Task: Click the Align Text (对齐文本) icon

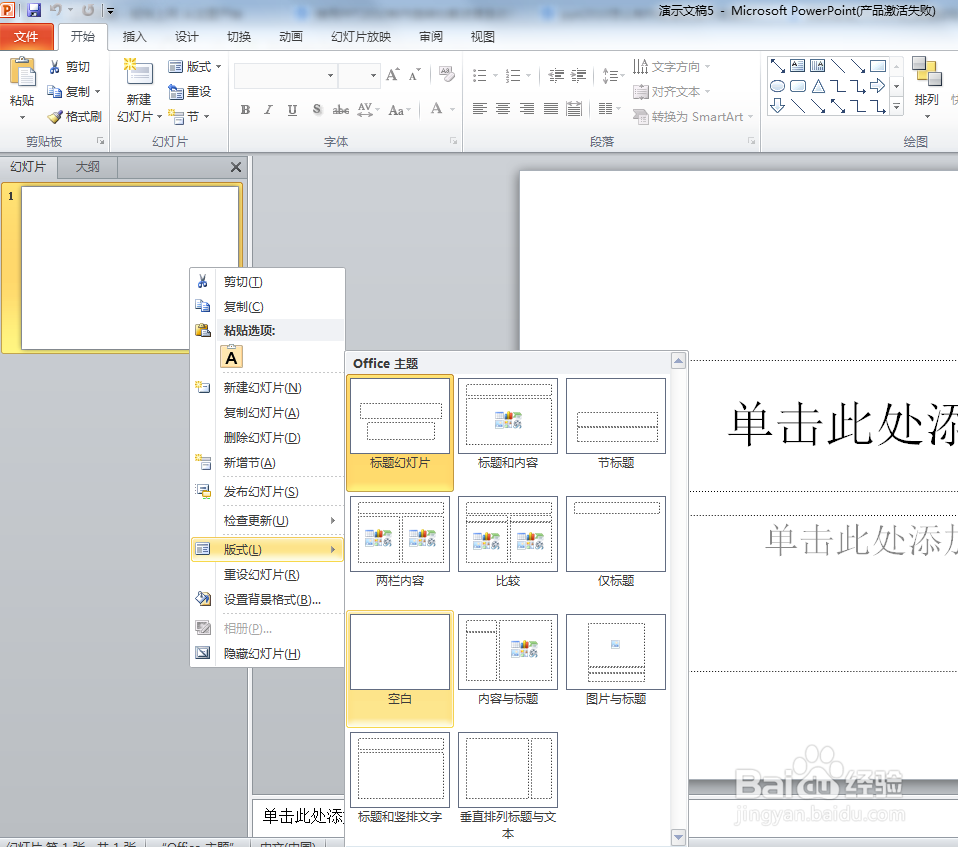Action: 640,92
